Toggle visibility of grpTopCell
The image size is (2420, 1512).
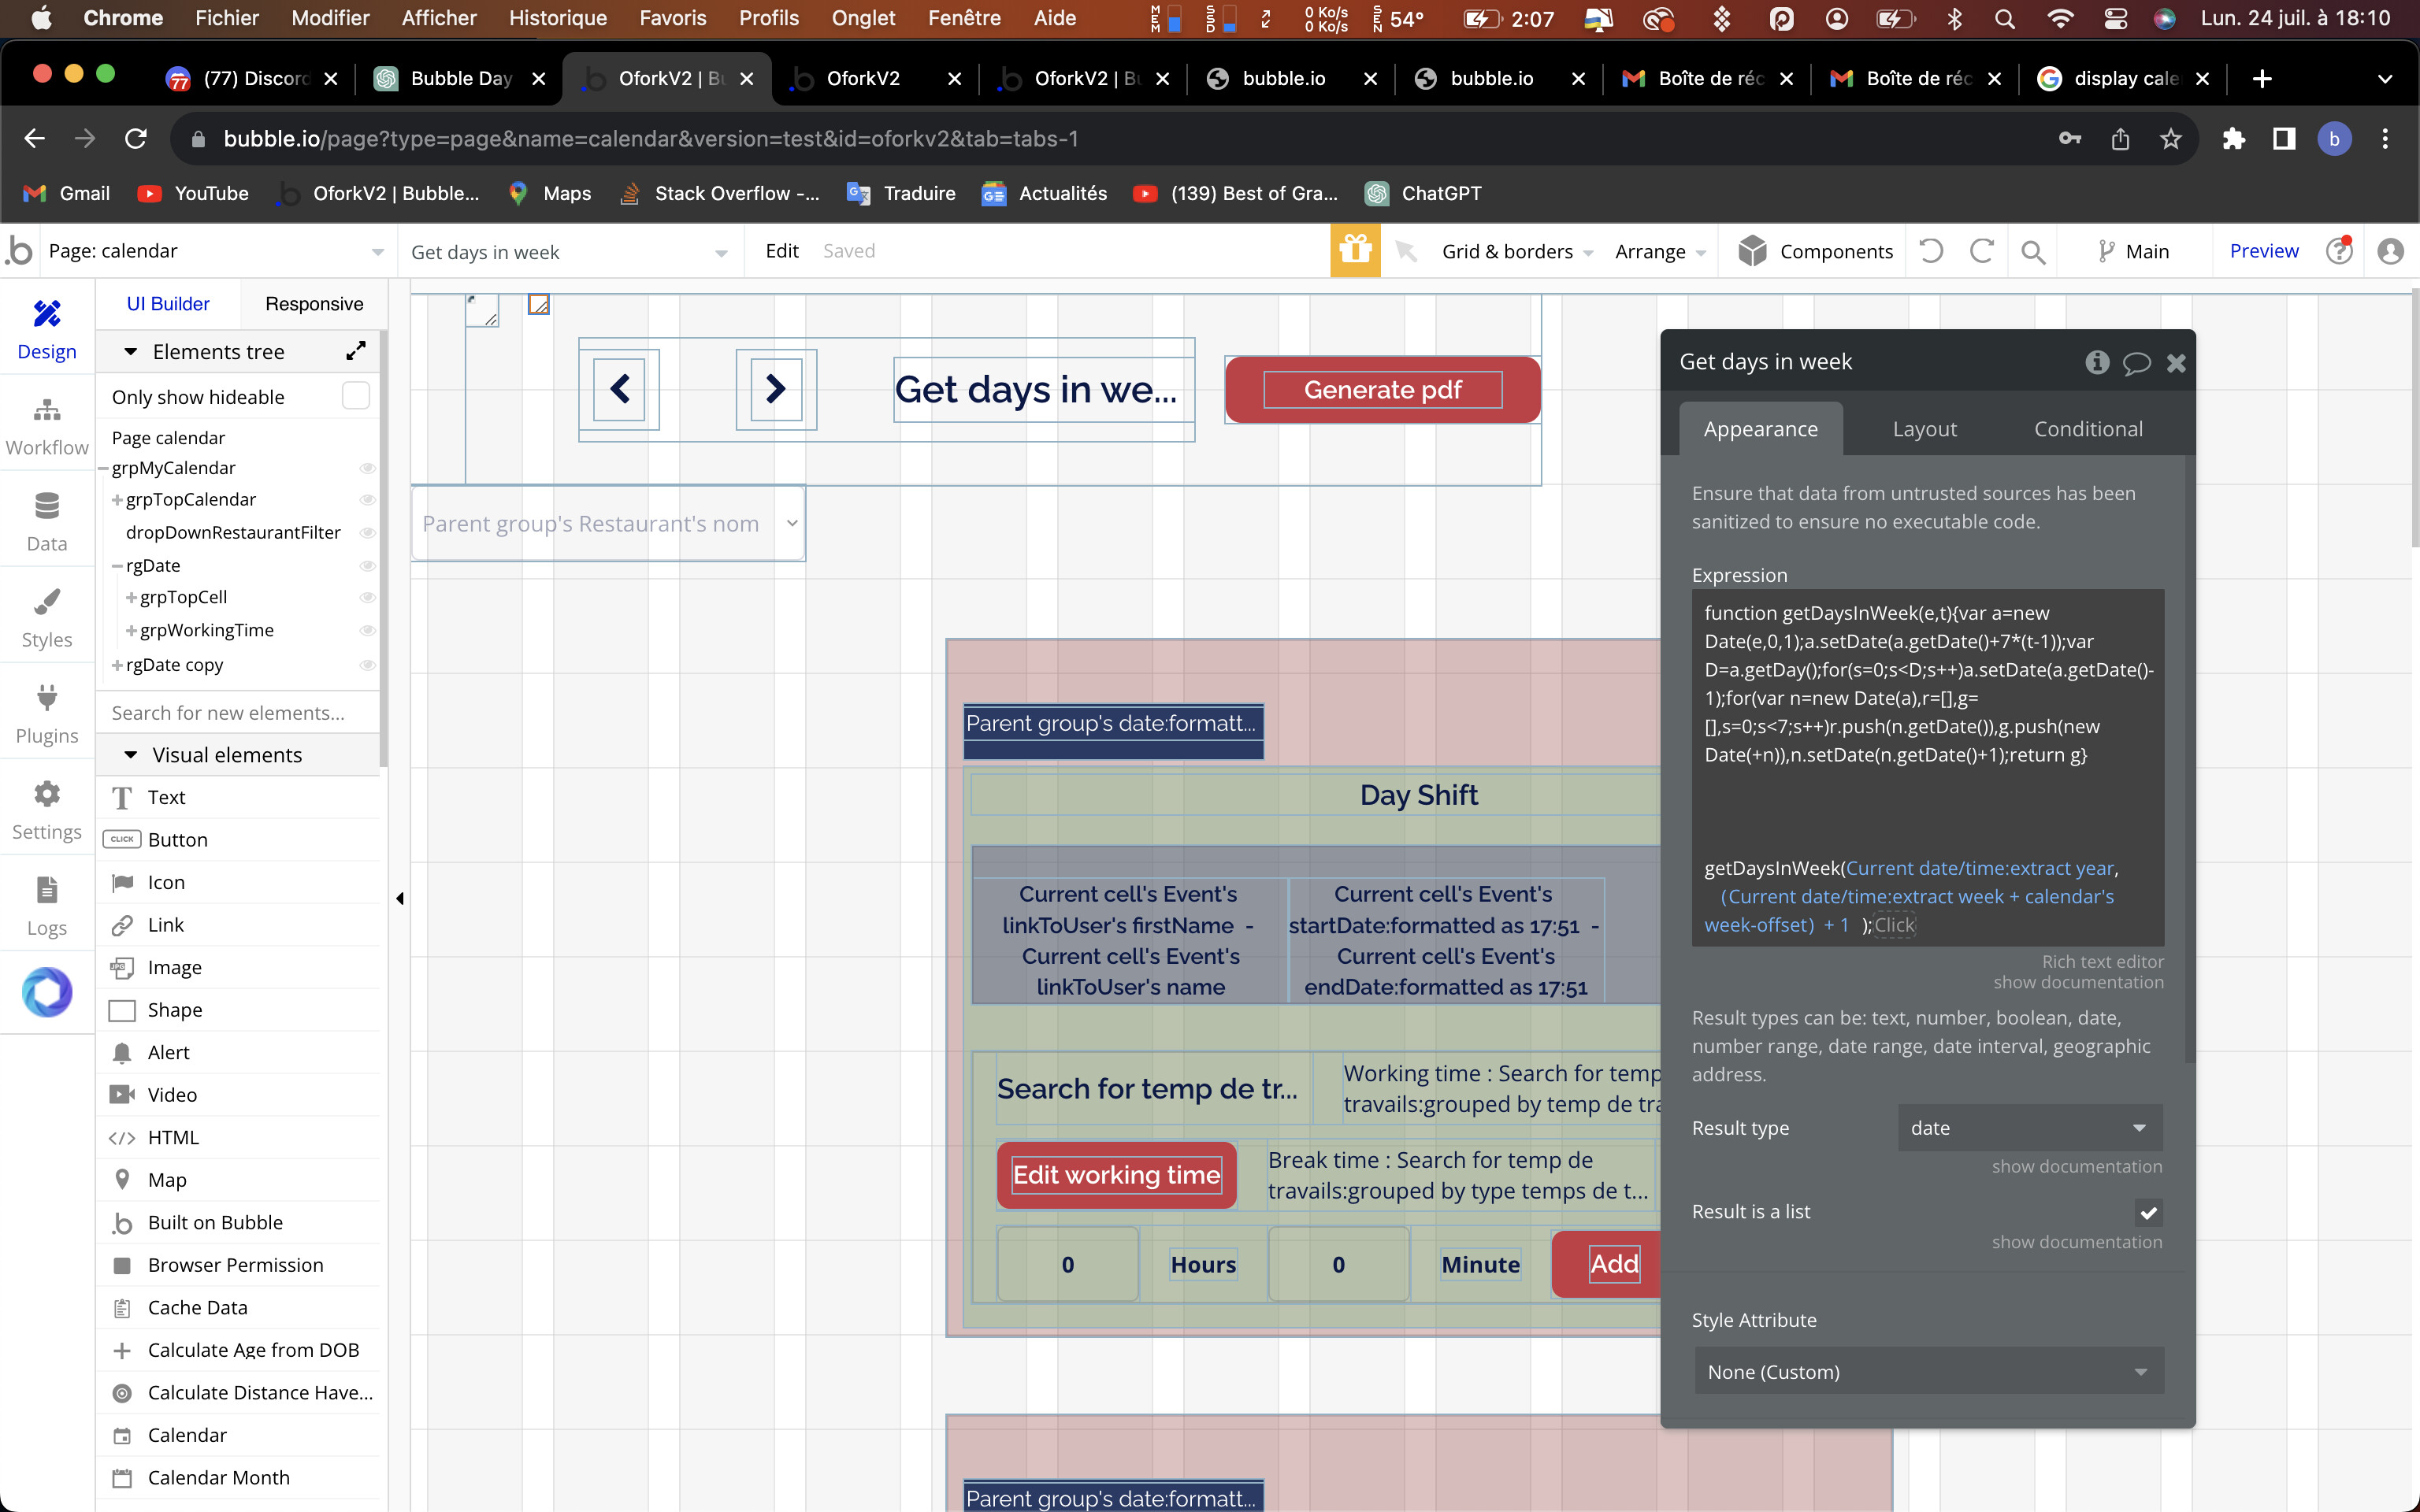pyautogui.click(x=367, y=598)
